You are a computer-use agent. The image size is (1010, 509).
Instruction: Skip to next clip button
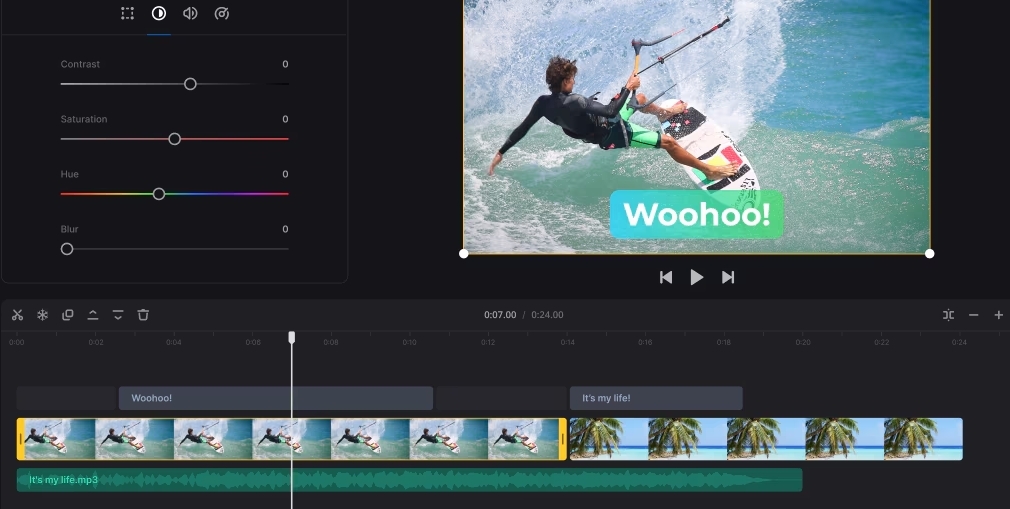click(x=728, y=278)
